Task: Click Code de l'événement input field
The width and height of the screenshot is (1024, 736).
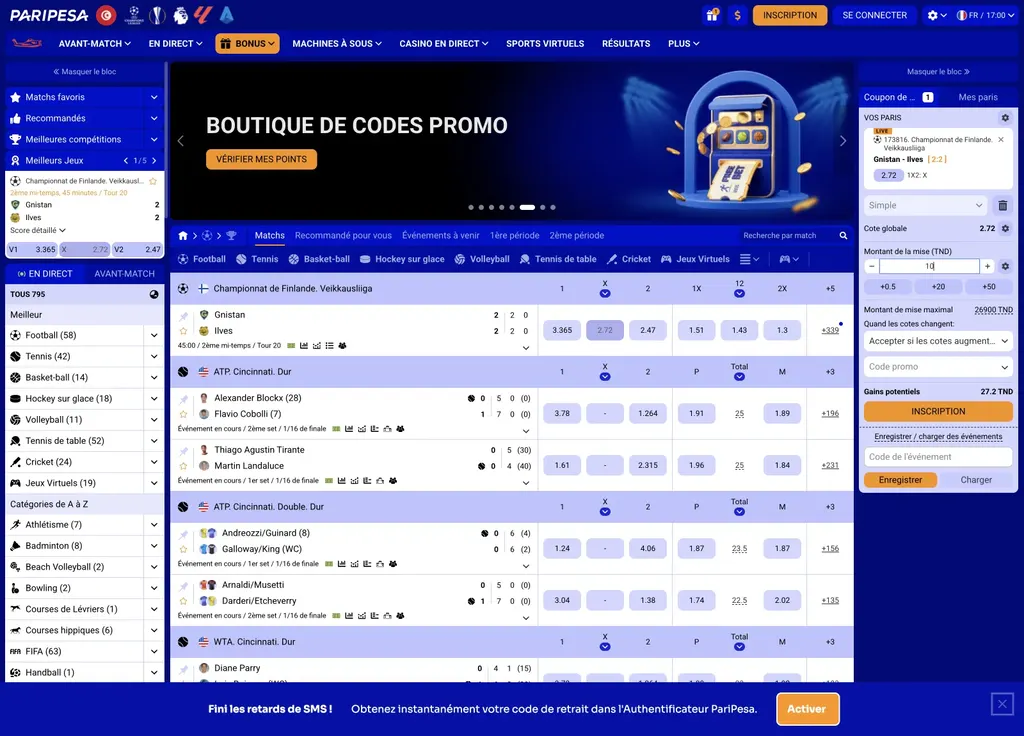Action: (938, 457)
